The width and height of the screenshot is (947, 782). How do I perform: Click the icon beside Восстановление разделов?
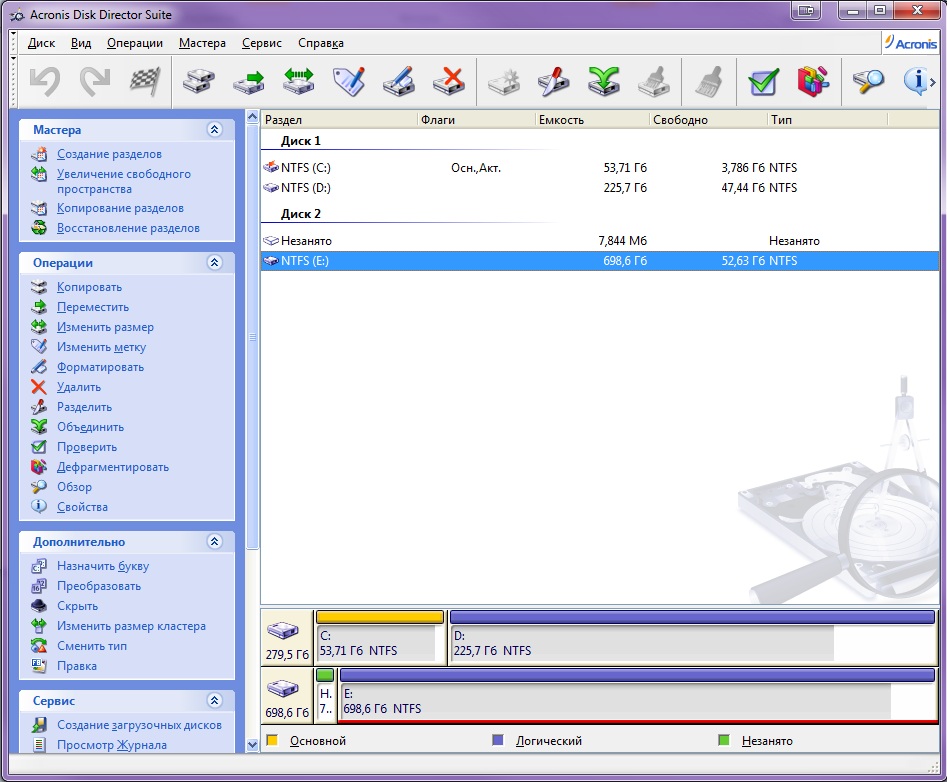tap(39, 228)
